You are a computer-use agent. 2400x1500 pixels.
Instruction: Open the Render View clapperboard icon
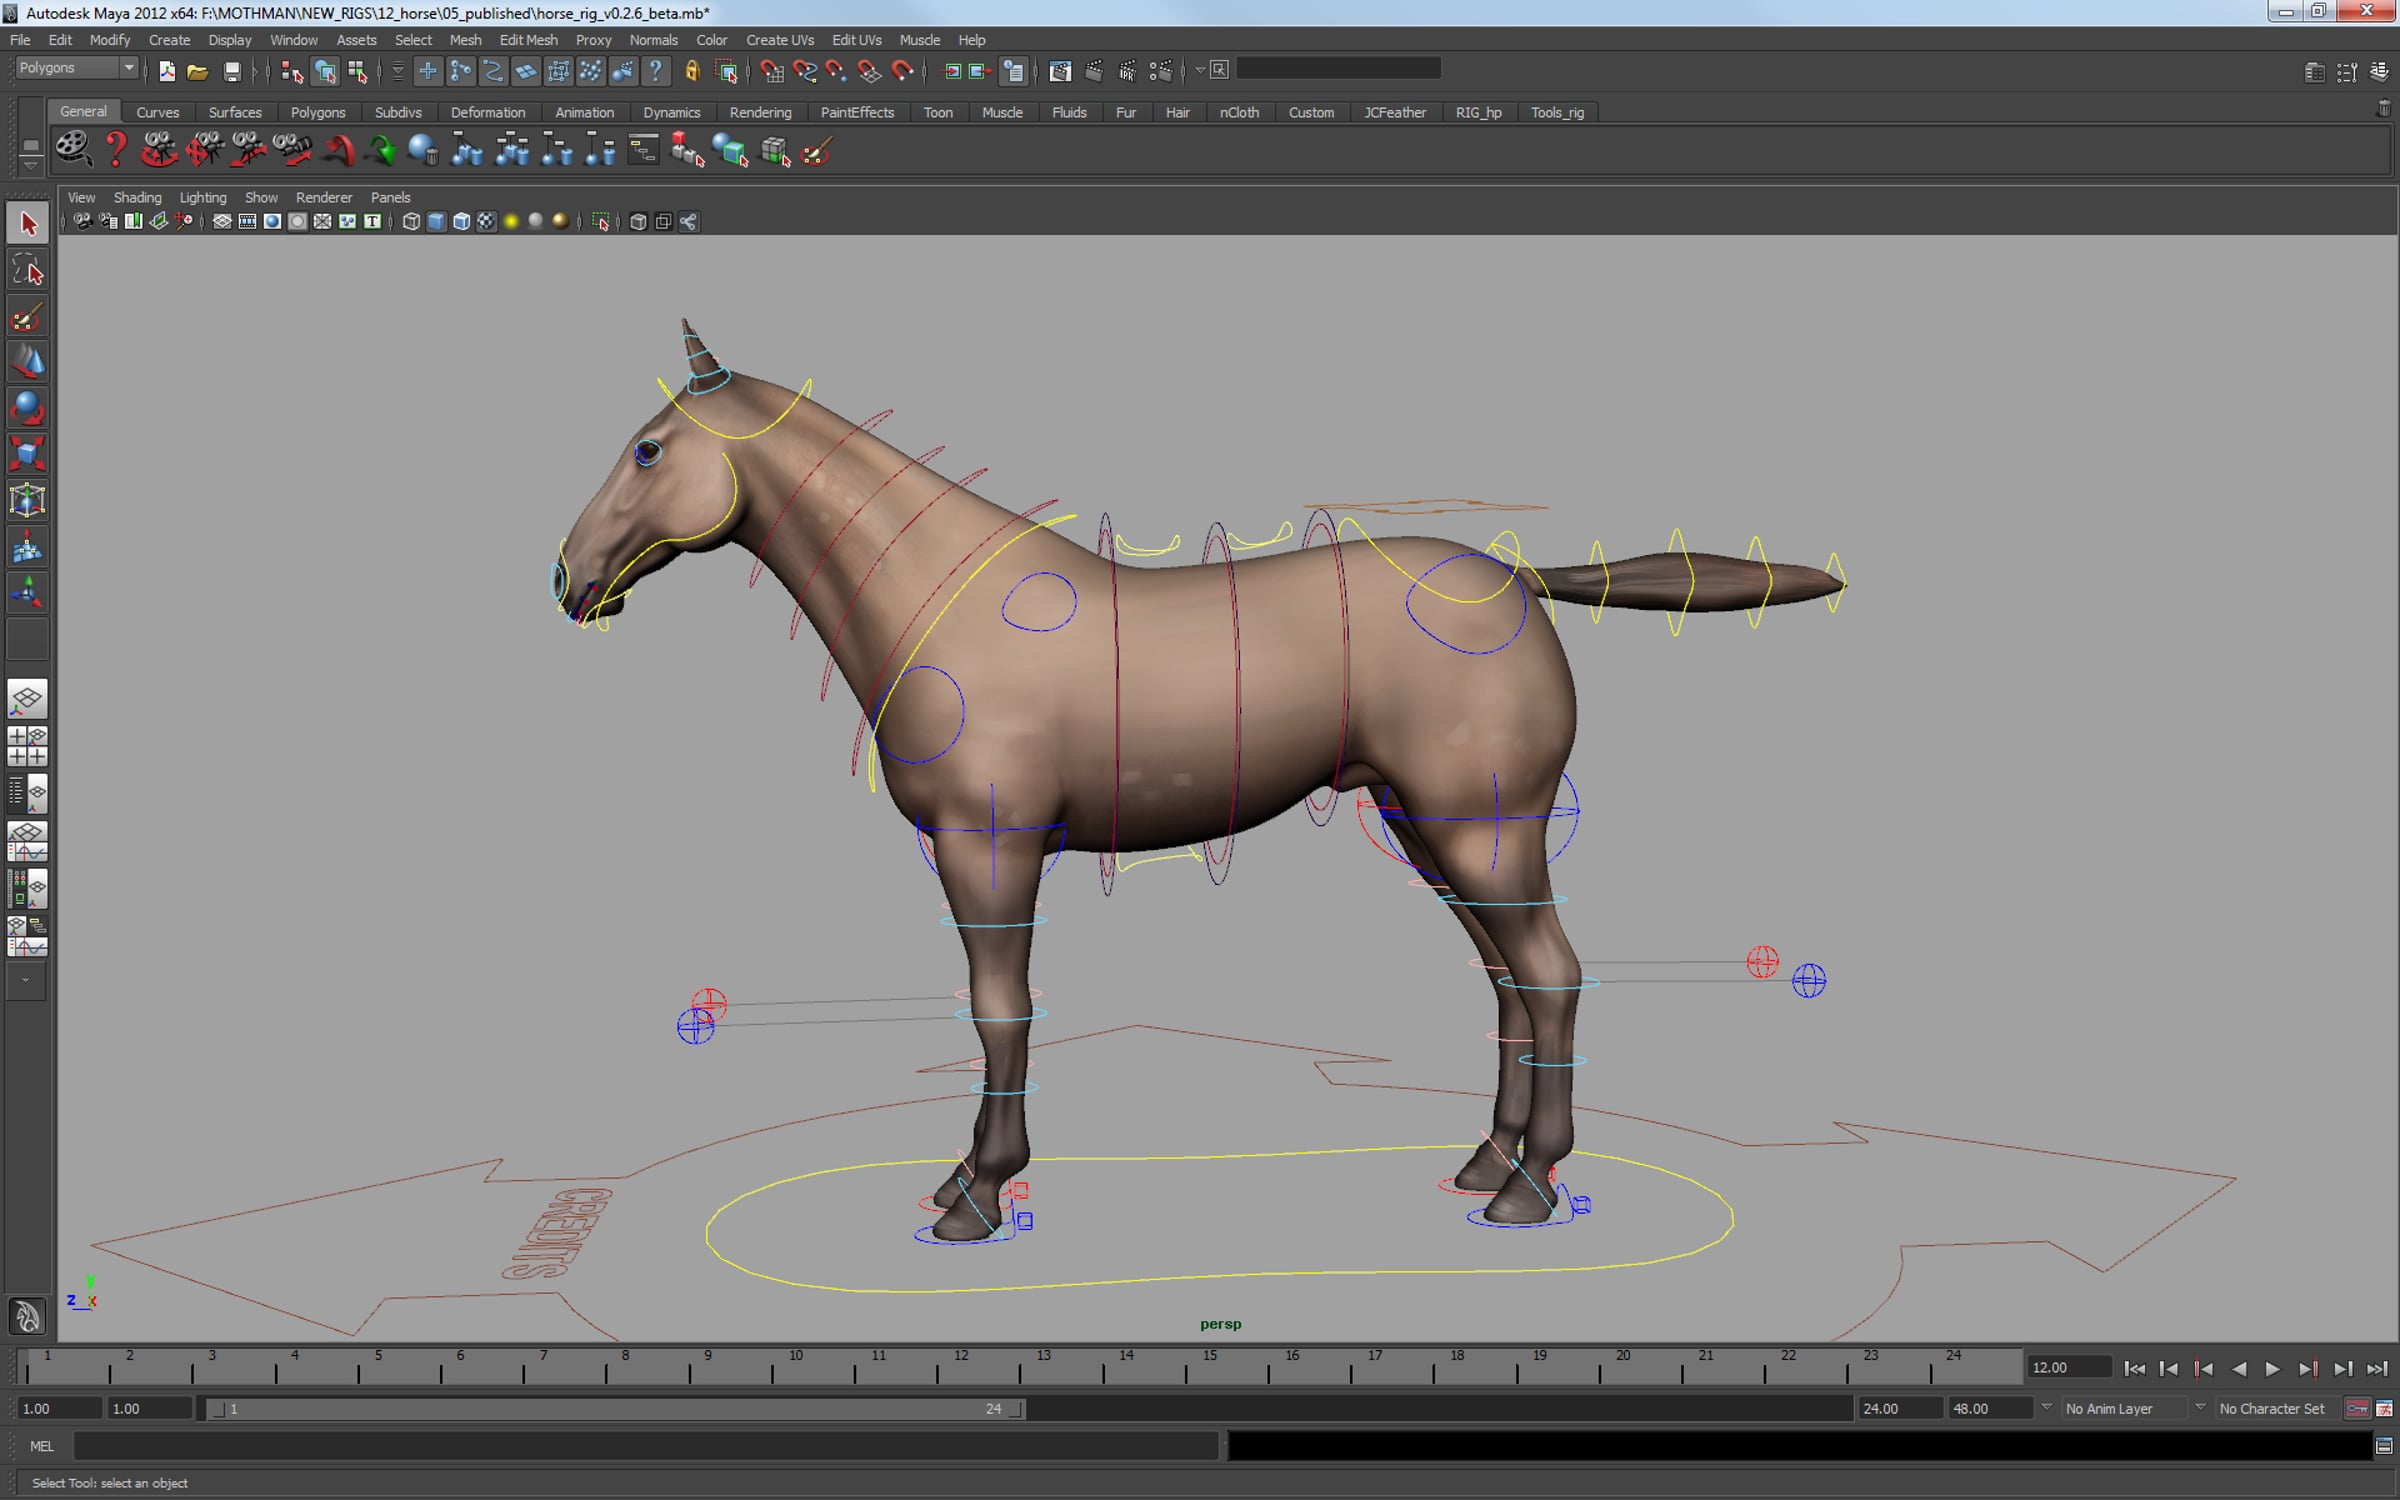[1060, 71]
